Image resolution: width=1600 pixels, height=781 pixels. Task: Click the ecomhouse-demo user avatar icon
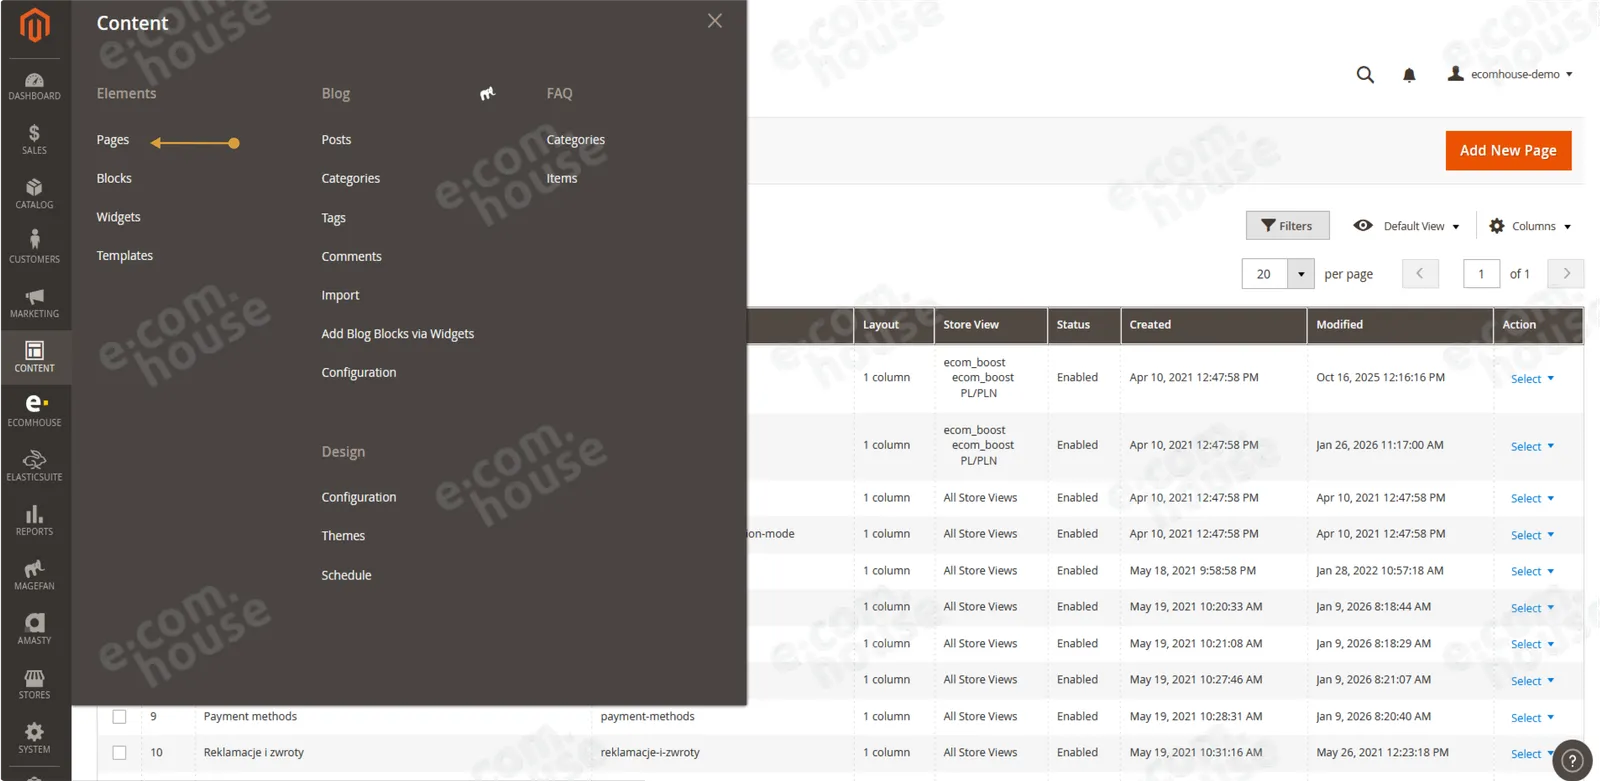click(1456, 73)
